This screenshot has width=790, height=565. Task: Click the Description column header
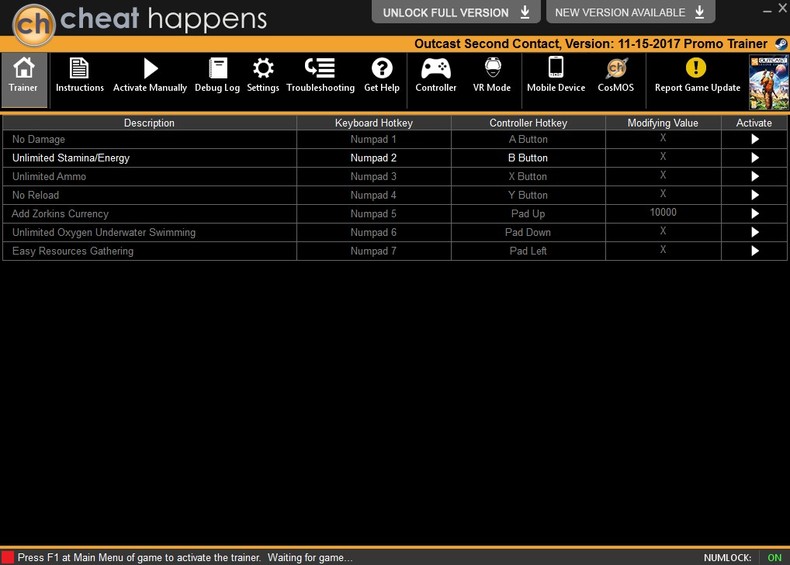pyautogui.click(x=149, y=123)
